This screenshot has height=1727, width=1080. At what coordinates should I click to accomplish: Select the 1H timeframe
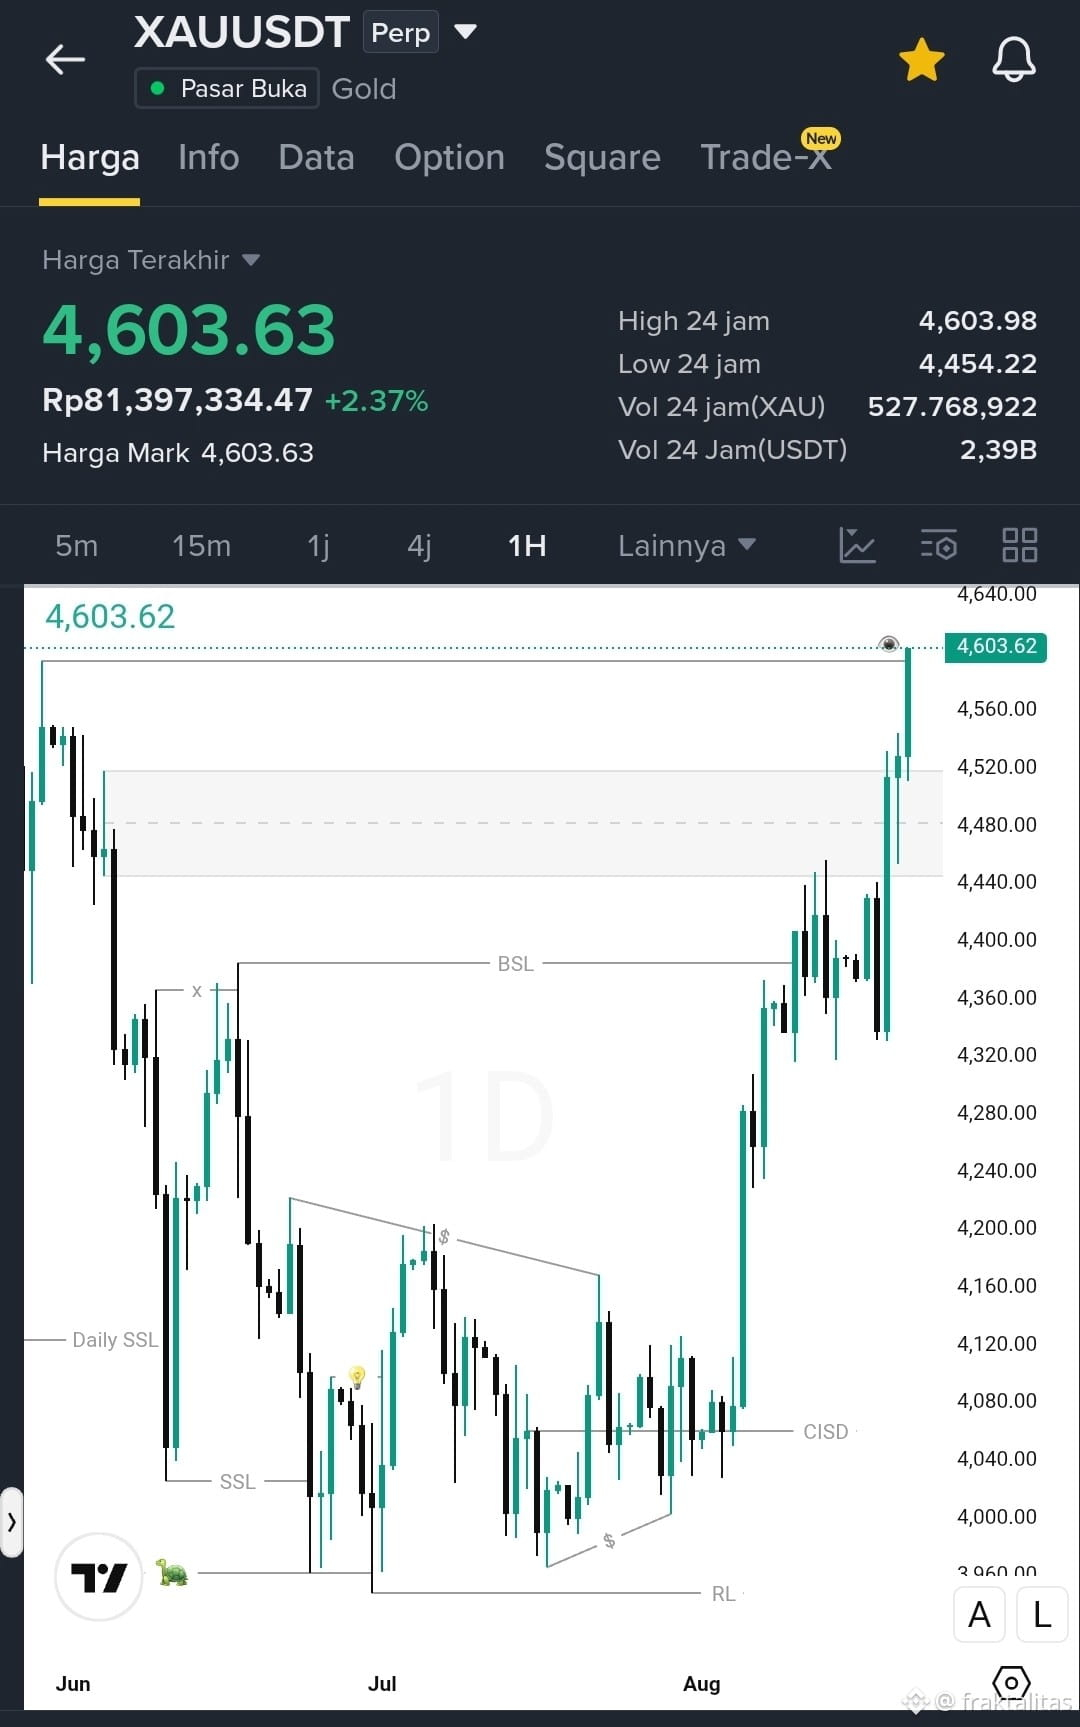(527, 546)
